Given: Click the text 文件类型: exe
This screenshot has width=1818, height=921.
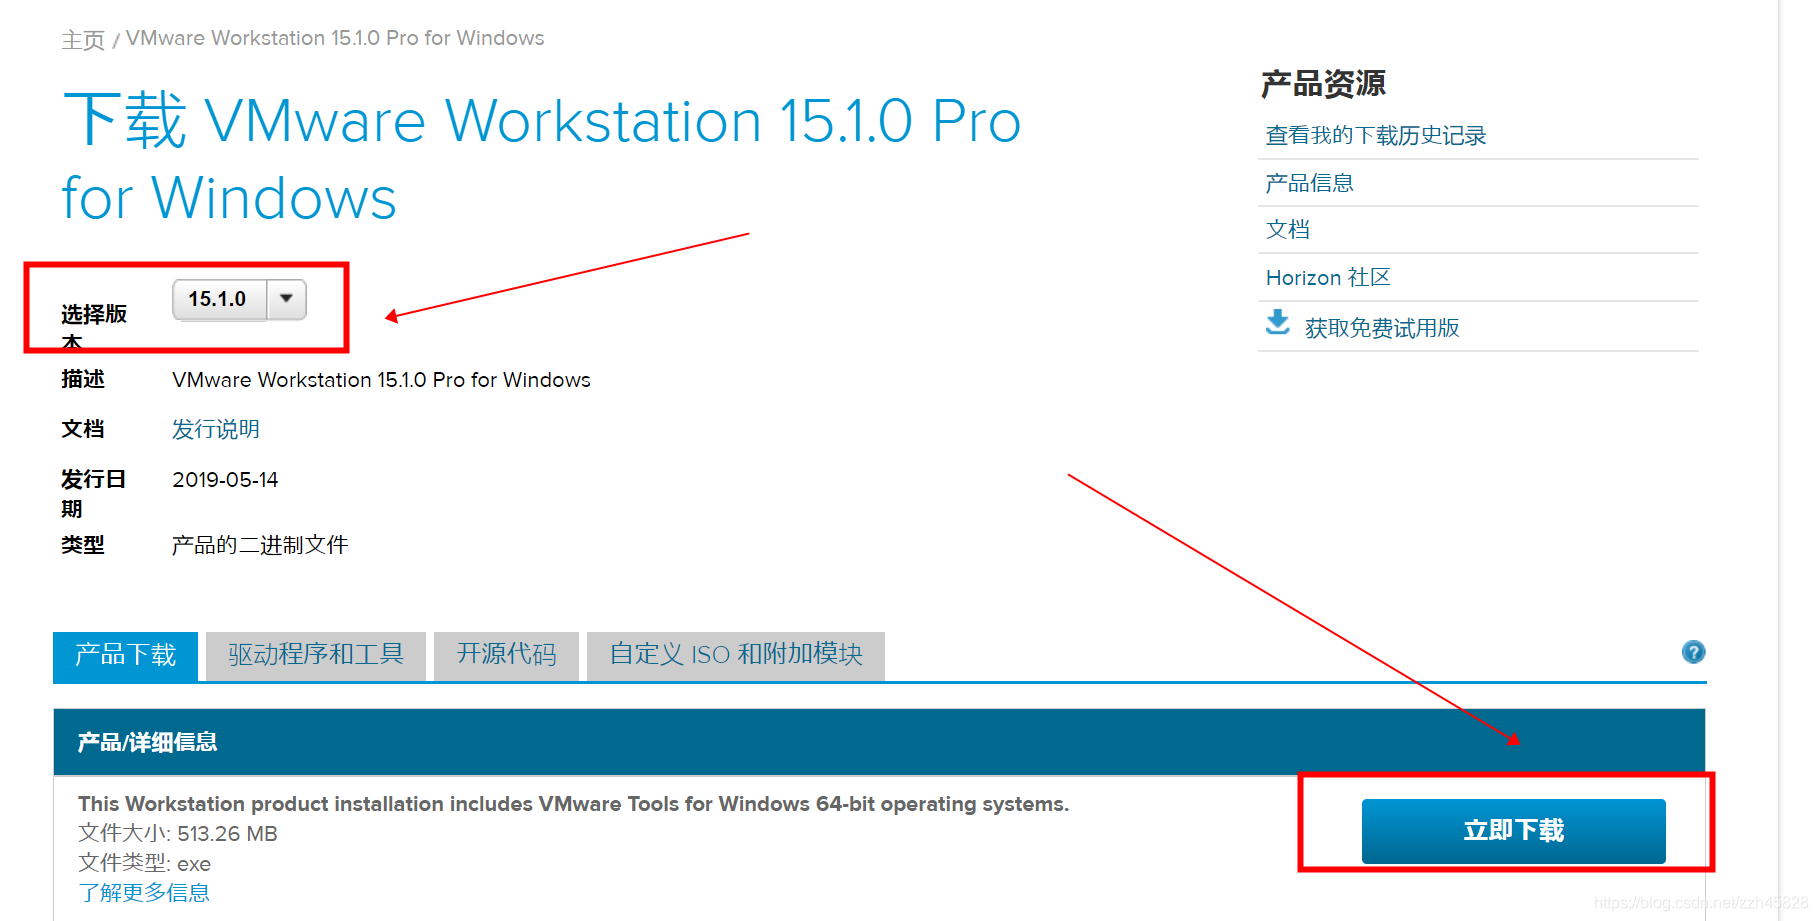Looking at the screenshot, I should coord(145,863).
